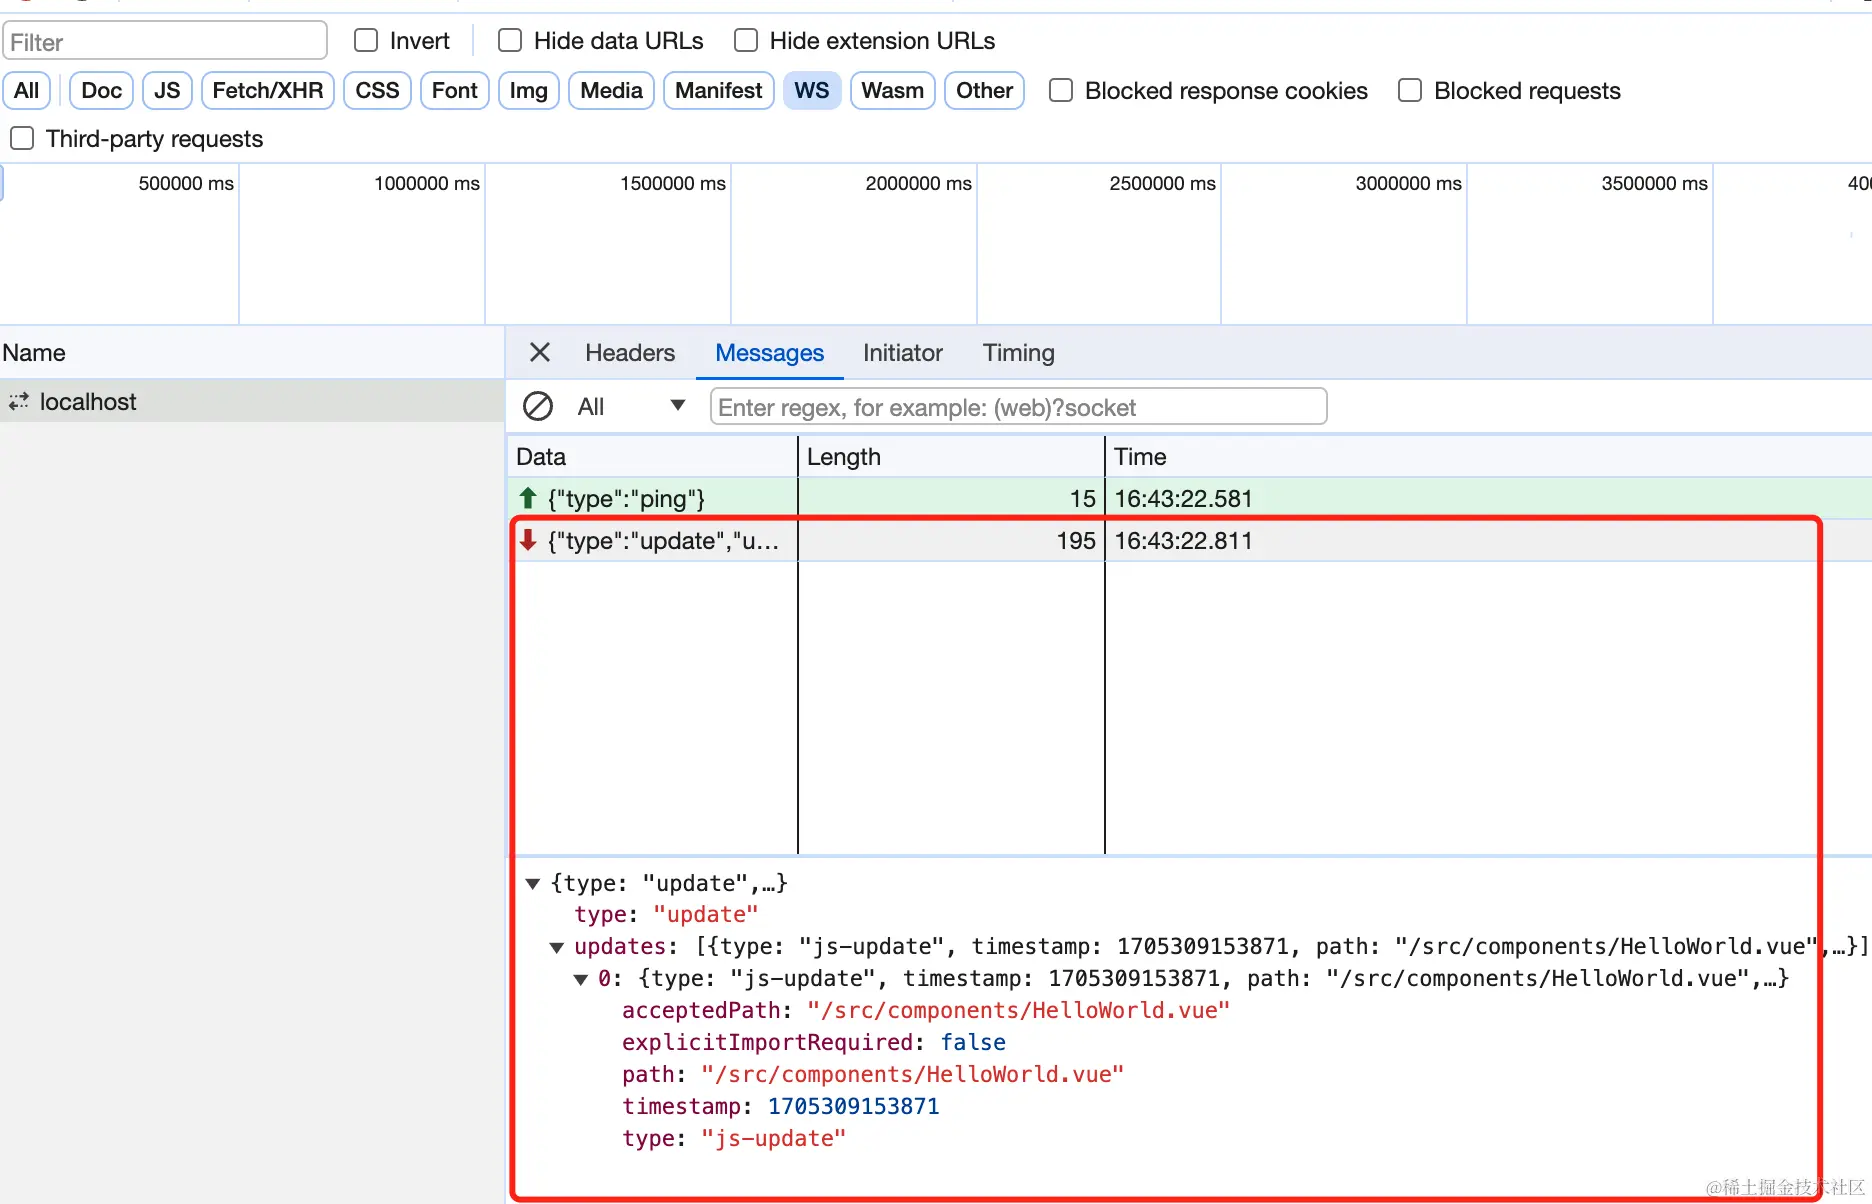Select the Fetch/XHR filter button

click(267, 91)
